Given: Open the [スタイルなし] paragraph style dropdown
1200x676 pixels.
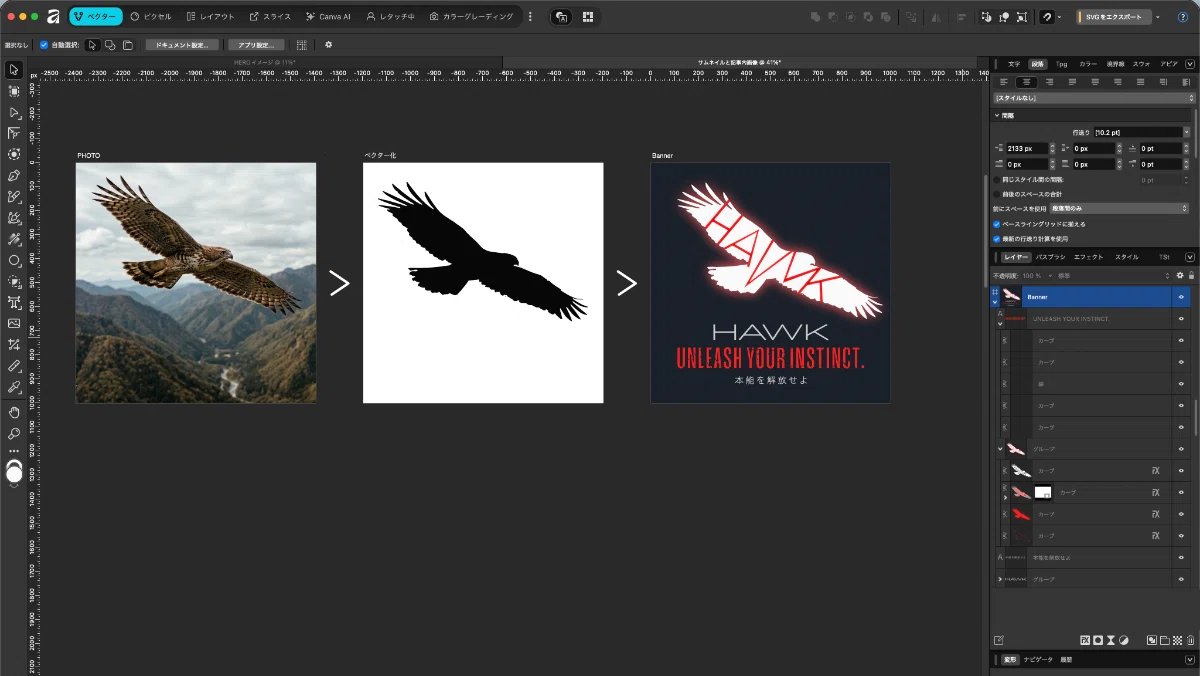Looking at the screenshot, I should pyautogui.click(x=1094, y=98).
